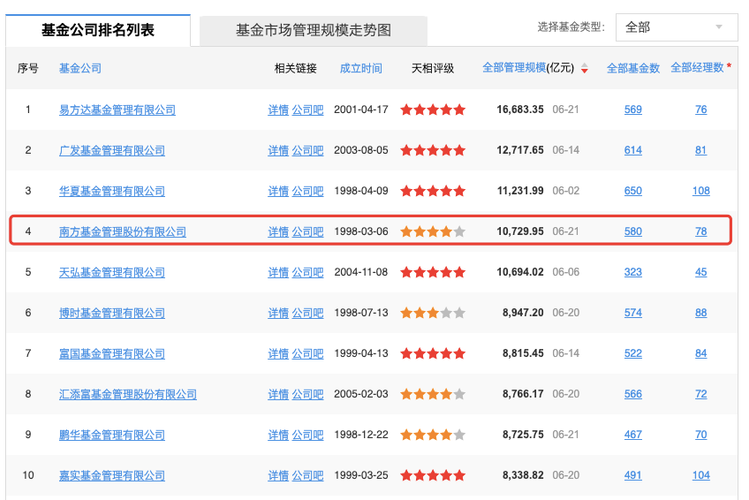Screen dimensions: 749x500
Task: Open 鹏华基金管理有限公司 company page
Action: click(x=112, y=435)
